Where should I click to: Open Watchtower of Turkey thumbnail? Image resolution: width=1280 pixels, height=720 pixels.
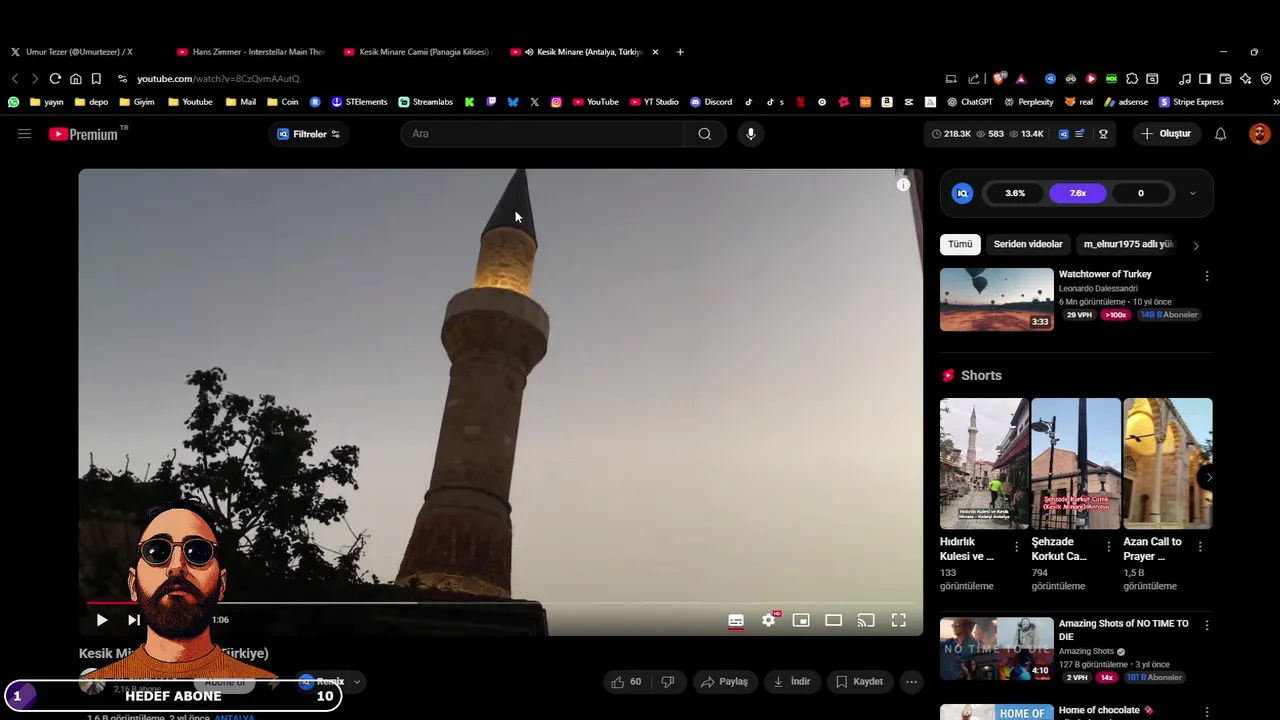point(996,299)
